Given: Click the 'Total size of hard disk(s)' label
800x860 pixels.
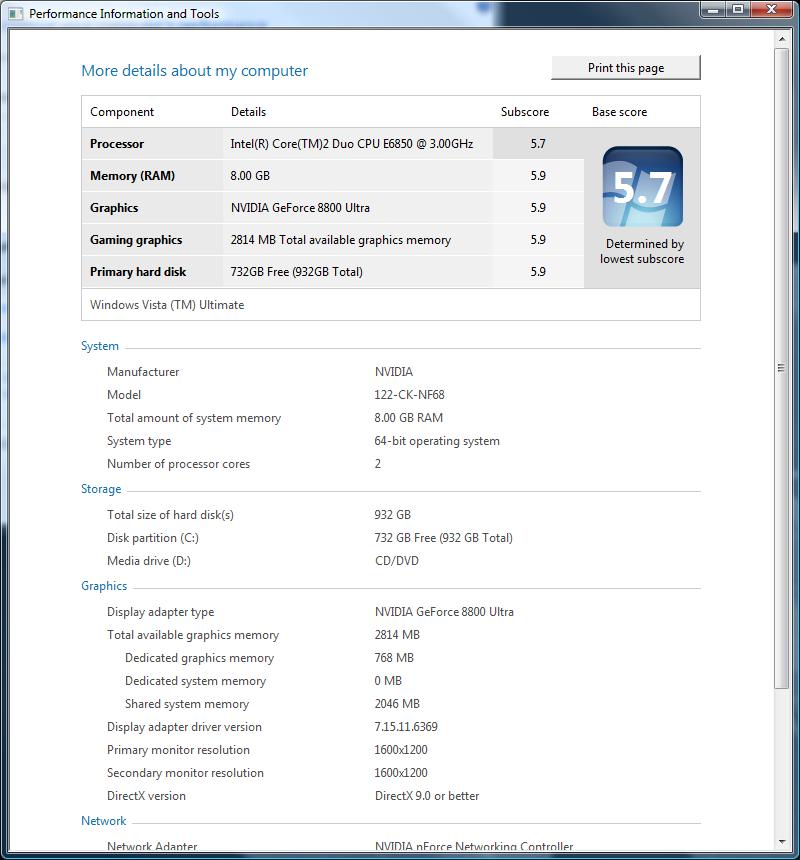Looking at the screenshot, I should (x=171, y=515).
